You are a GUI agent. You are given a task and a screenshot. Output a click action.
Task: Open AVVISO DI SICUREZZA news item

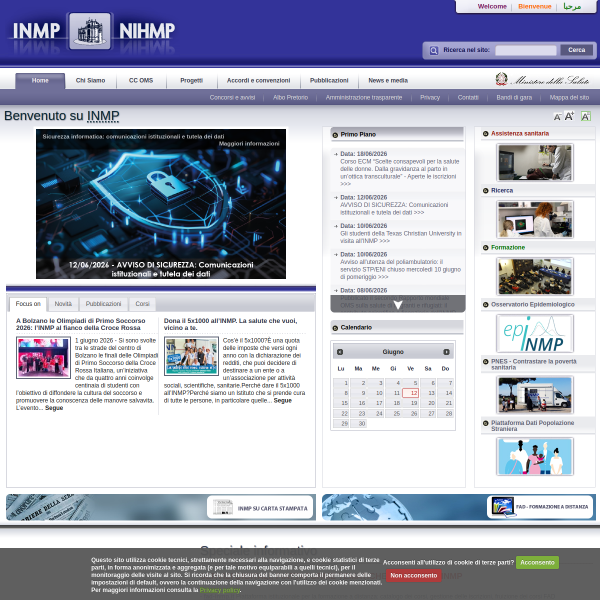(x=394, y=209)
